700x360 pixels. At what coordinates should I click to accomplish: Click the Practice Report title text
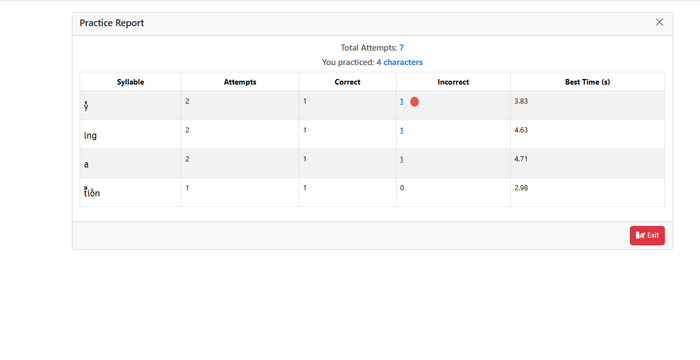[x=112, y=23]
